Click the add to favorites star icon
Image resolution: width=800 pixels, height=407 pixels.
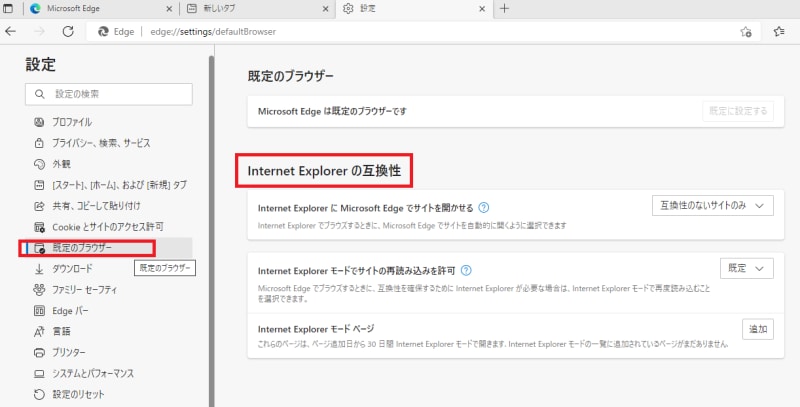[745, 31]
